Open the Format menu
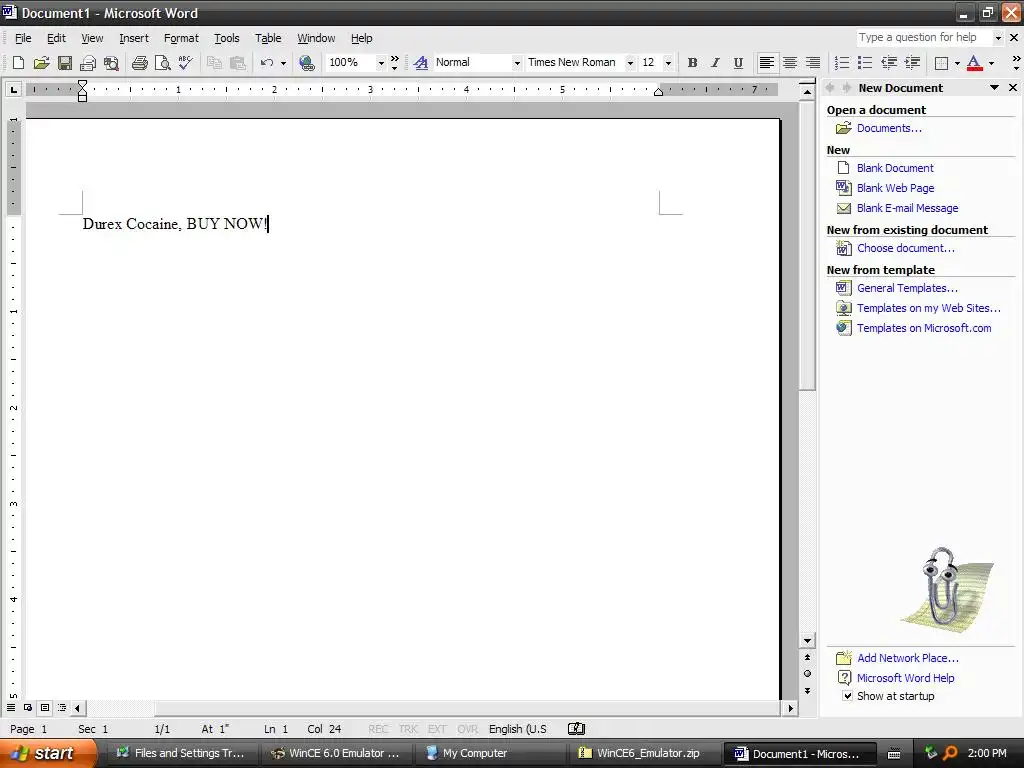 [181, 38]
